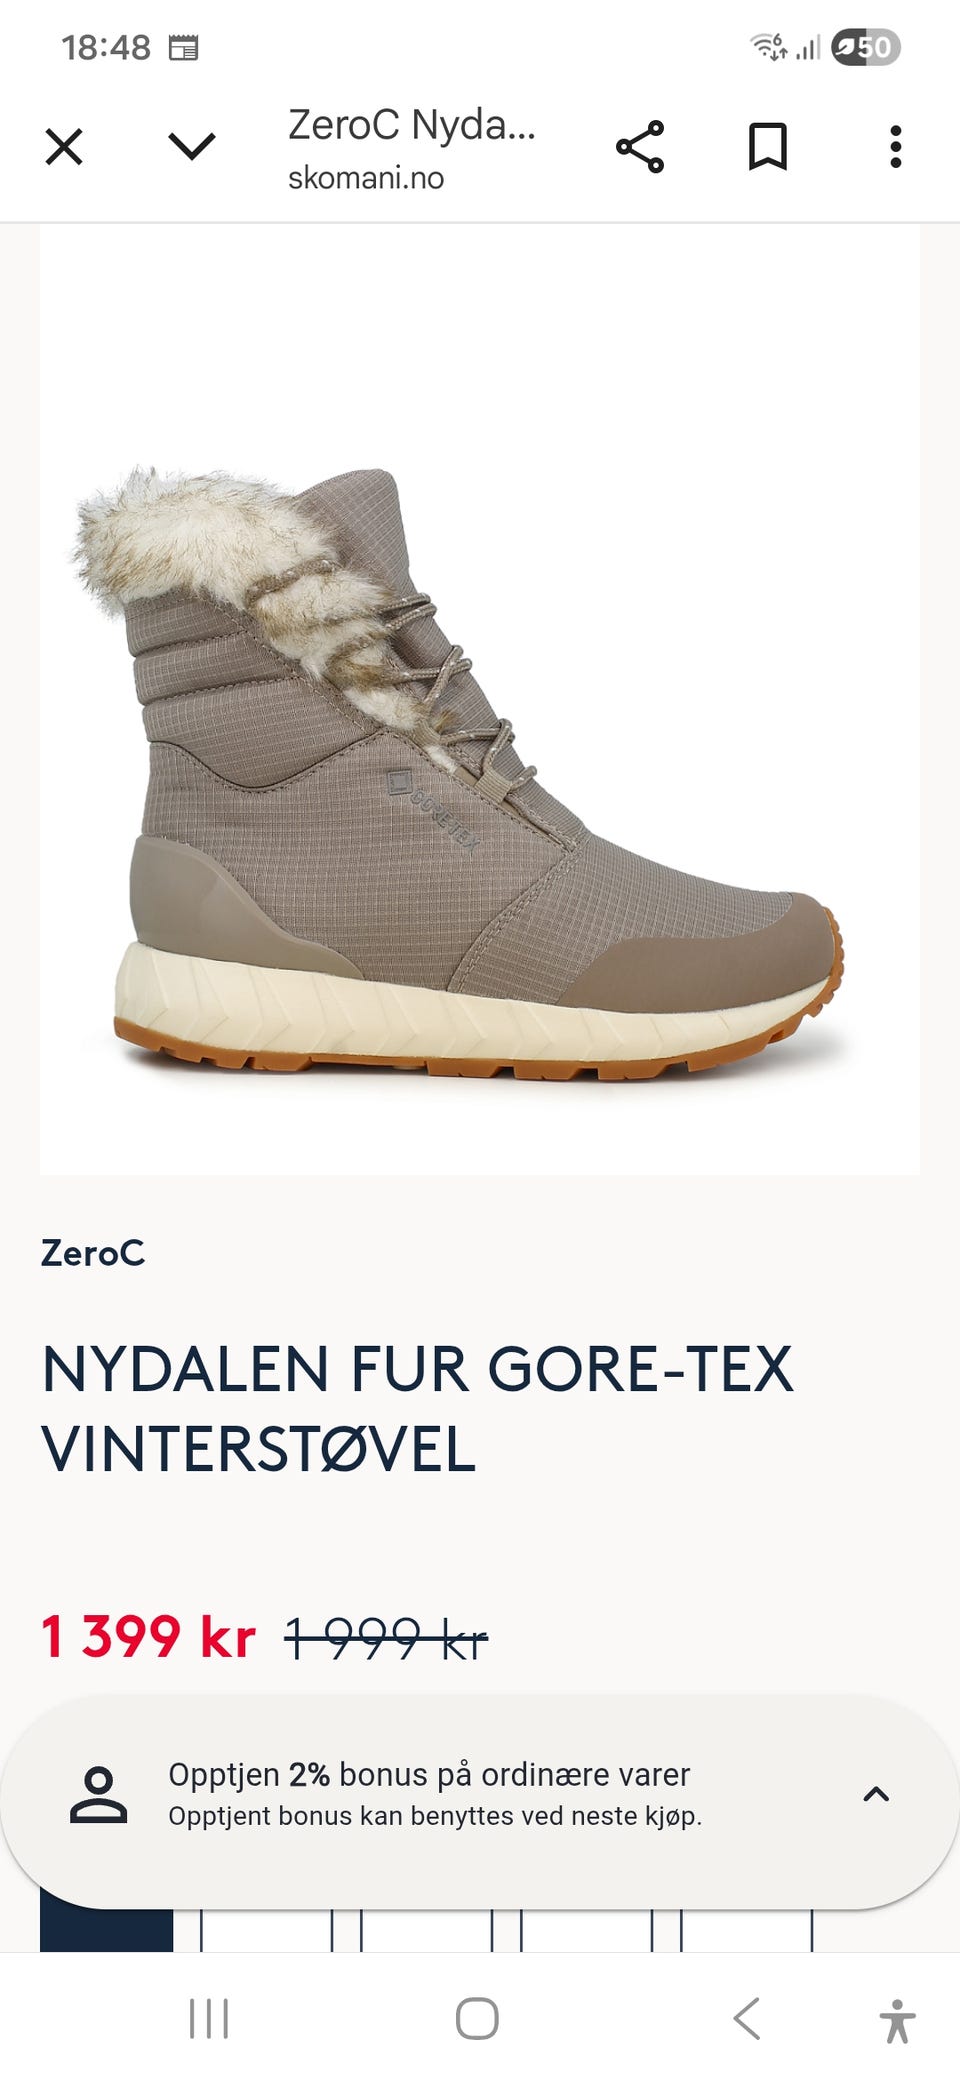Open the ZeroC brand link
Image resolution: width=960 pixels, height=2080 pixels.
click(93, 1253)
